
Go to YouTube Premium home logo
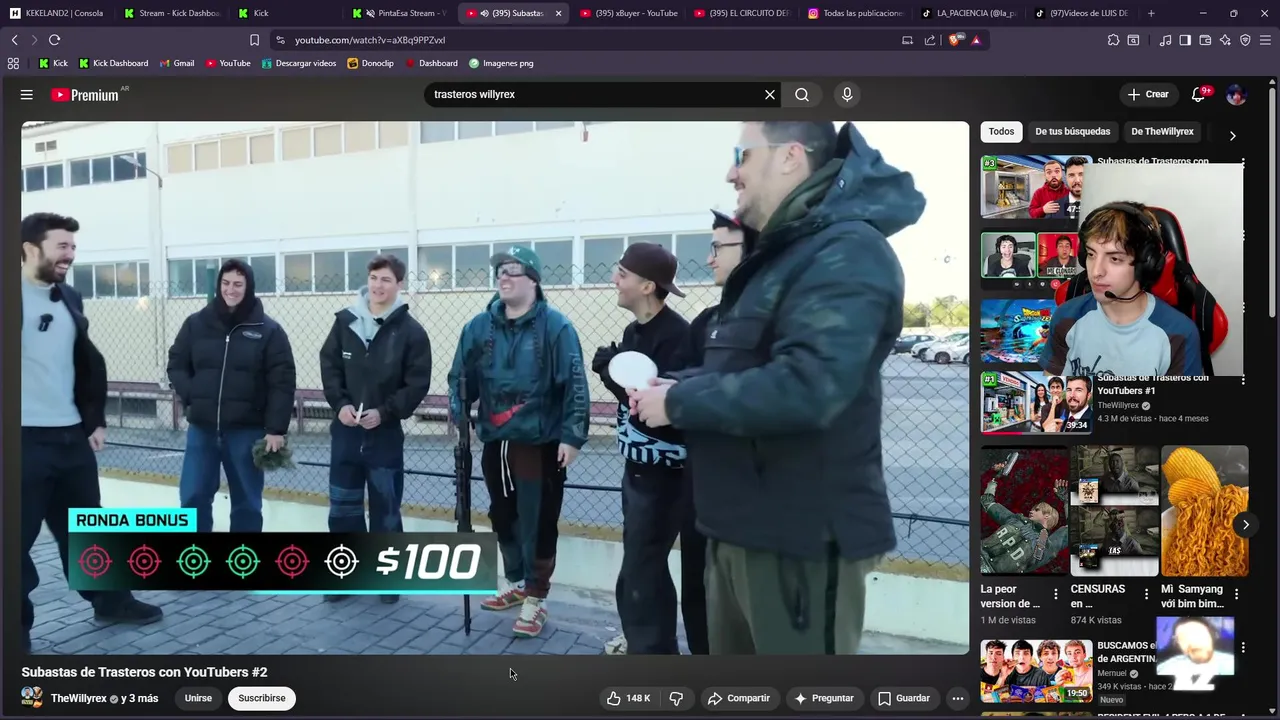[85, 95]
